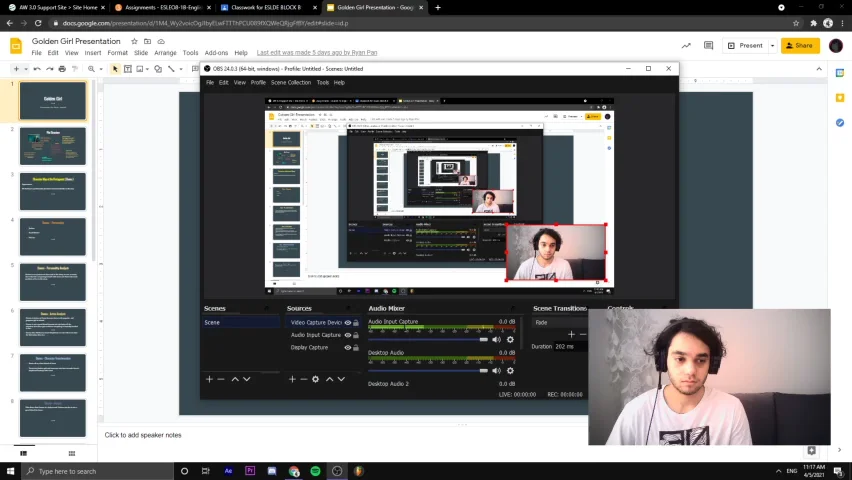This screenshot has width=852, height=480.
Task: Open new slide layout dropdown arrow
Action: coord(26,69)
